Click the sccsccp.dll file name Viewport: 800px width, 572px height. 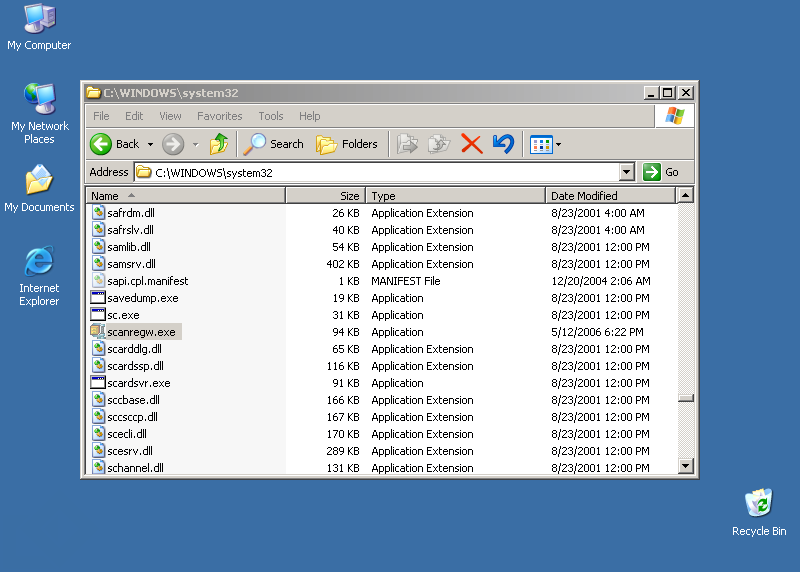pos(133,417)
